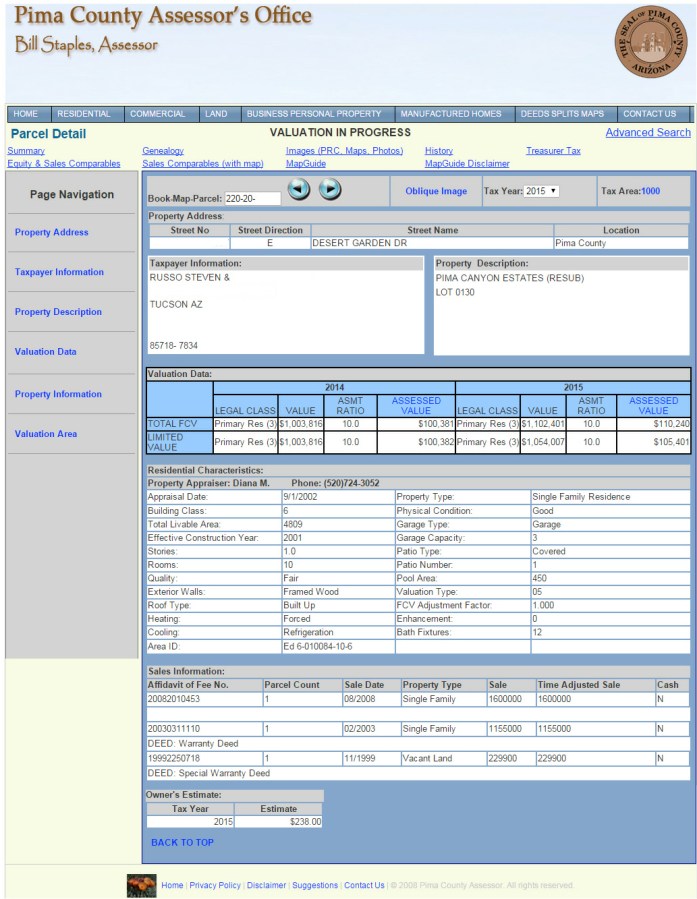The width and height of the screenshot is (697, 899).
Task: Click the previous parcel arrow icon
Action: [299, 190]
